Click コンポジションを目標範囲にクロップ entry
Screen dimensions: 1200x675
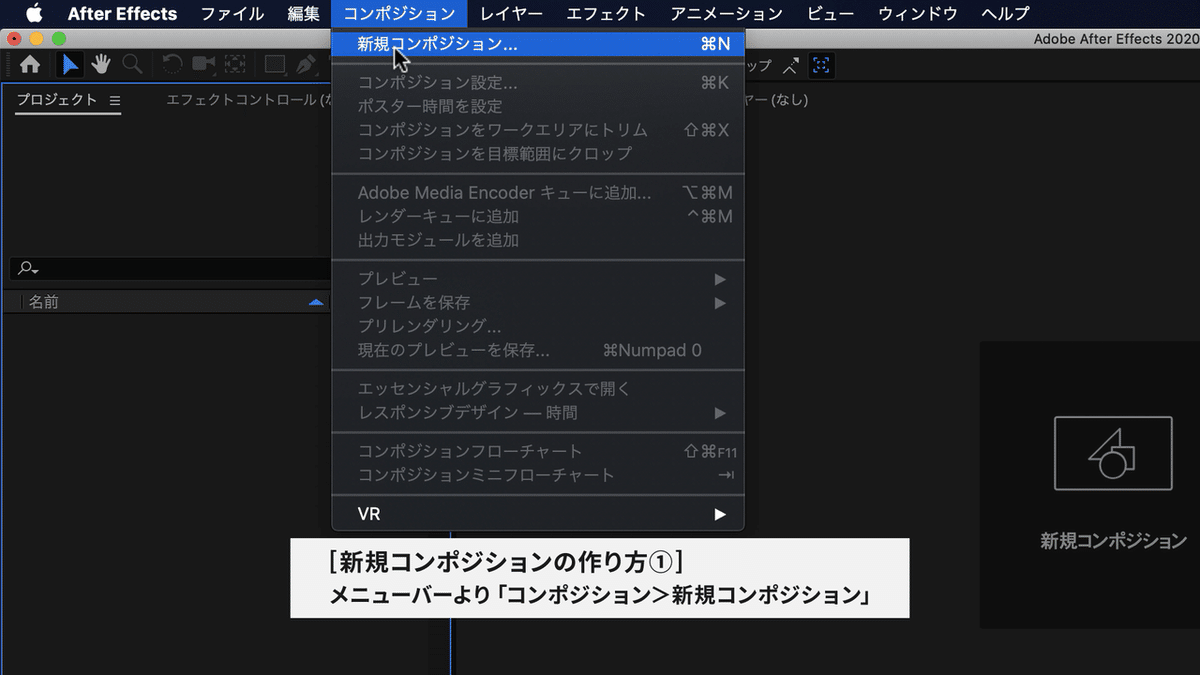click(x=538, y=154)
